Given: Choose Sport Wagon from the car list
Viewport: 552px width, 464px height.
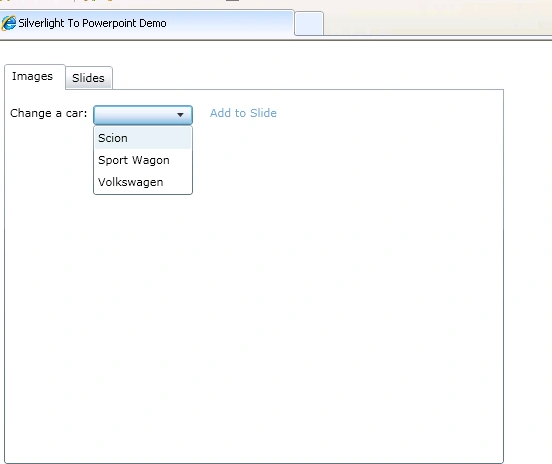Looking at the screenshot, I should click(x=143, y=160).
